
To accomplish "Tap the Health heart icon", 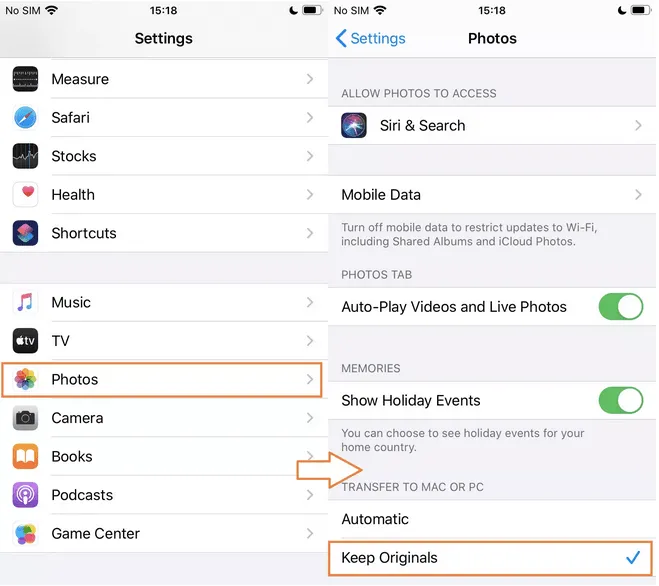I will click(x=25, y=194).
